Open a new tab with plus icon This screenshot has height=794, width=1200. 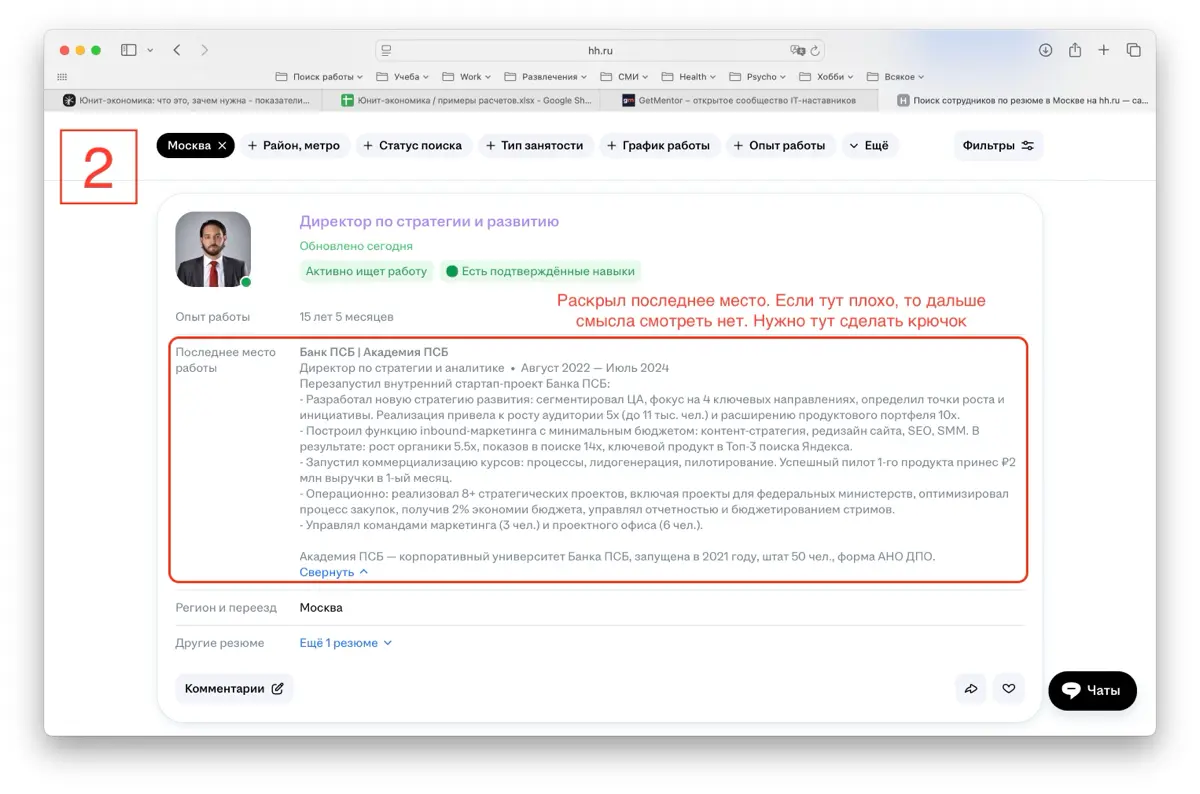[1104, 50]
